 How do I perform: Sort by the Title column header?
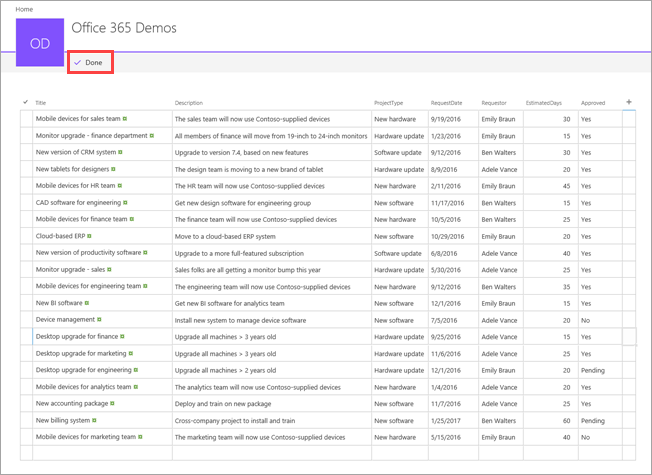coord(40,103)
